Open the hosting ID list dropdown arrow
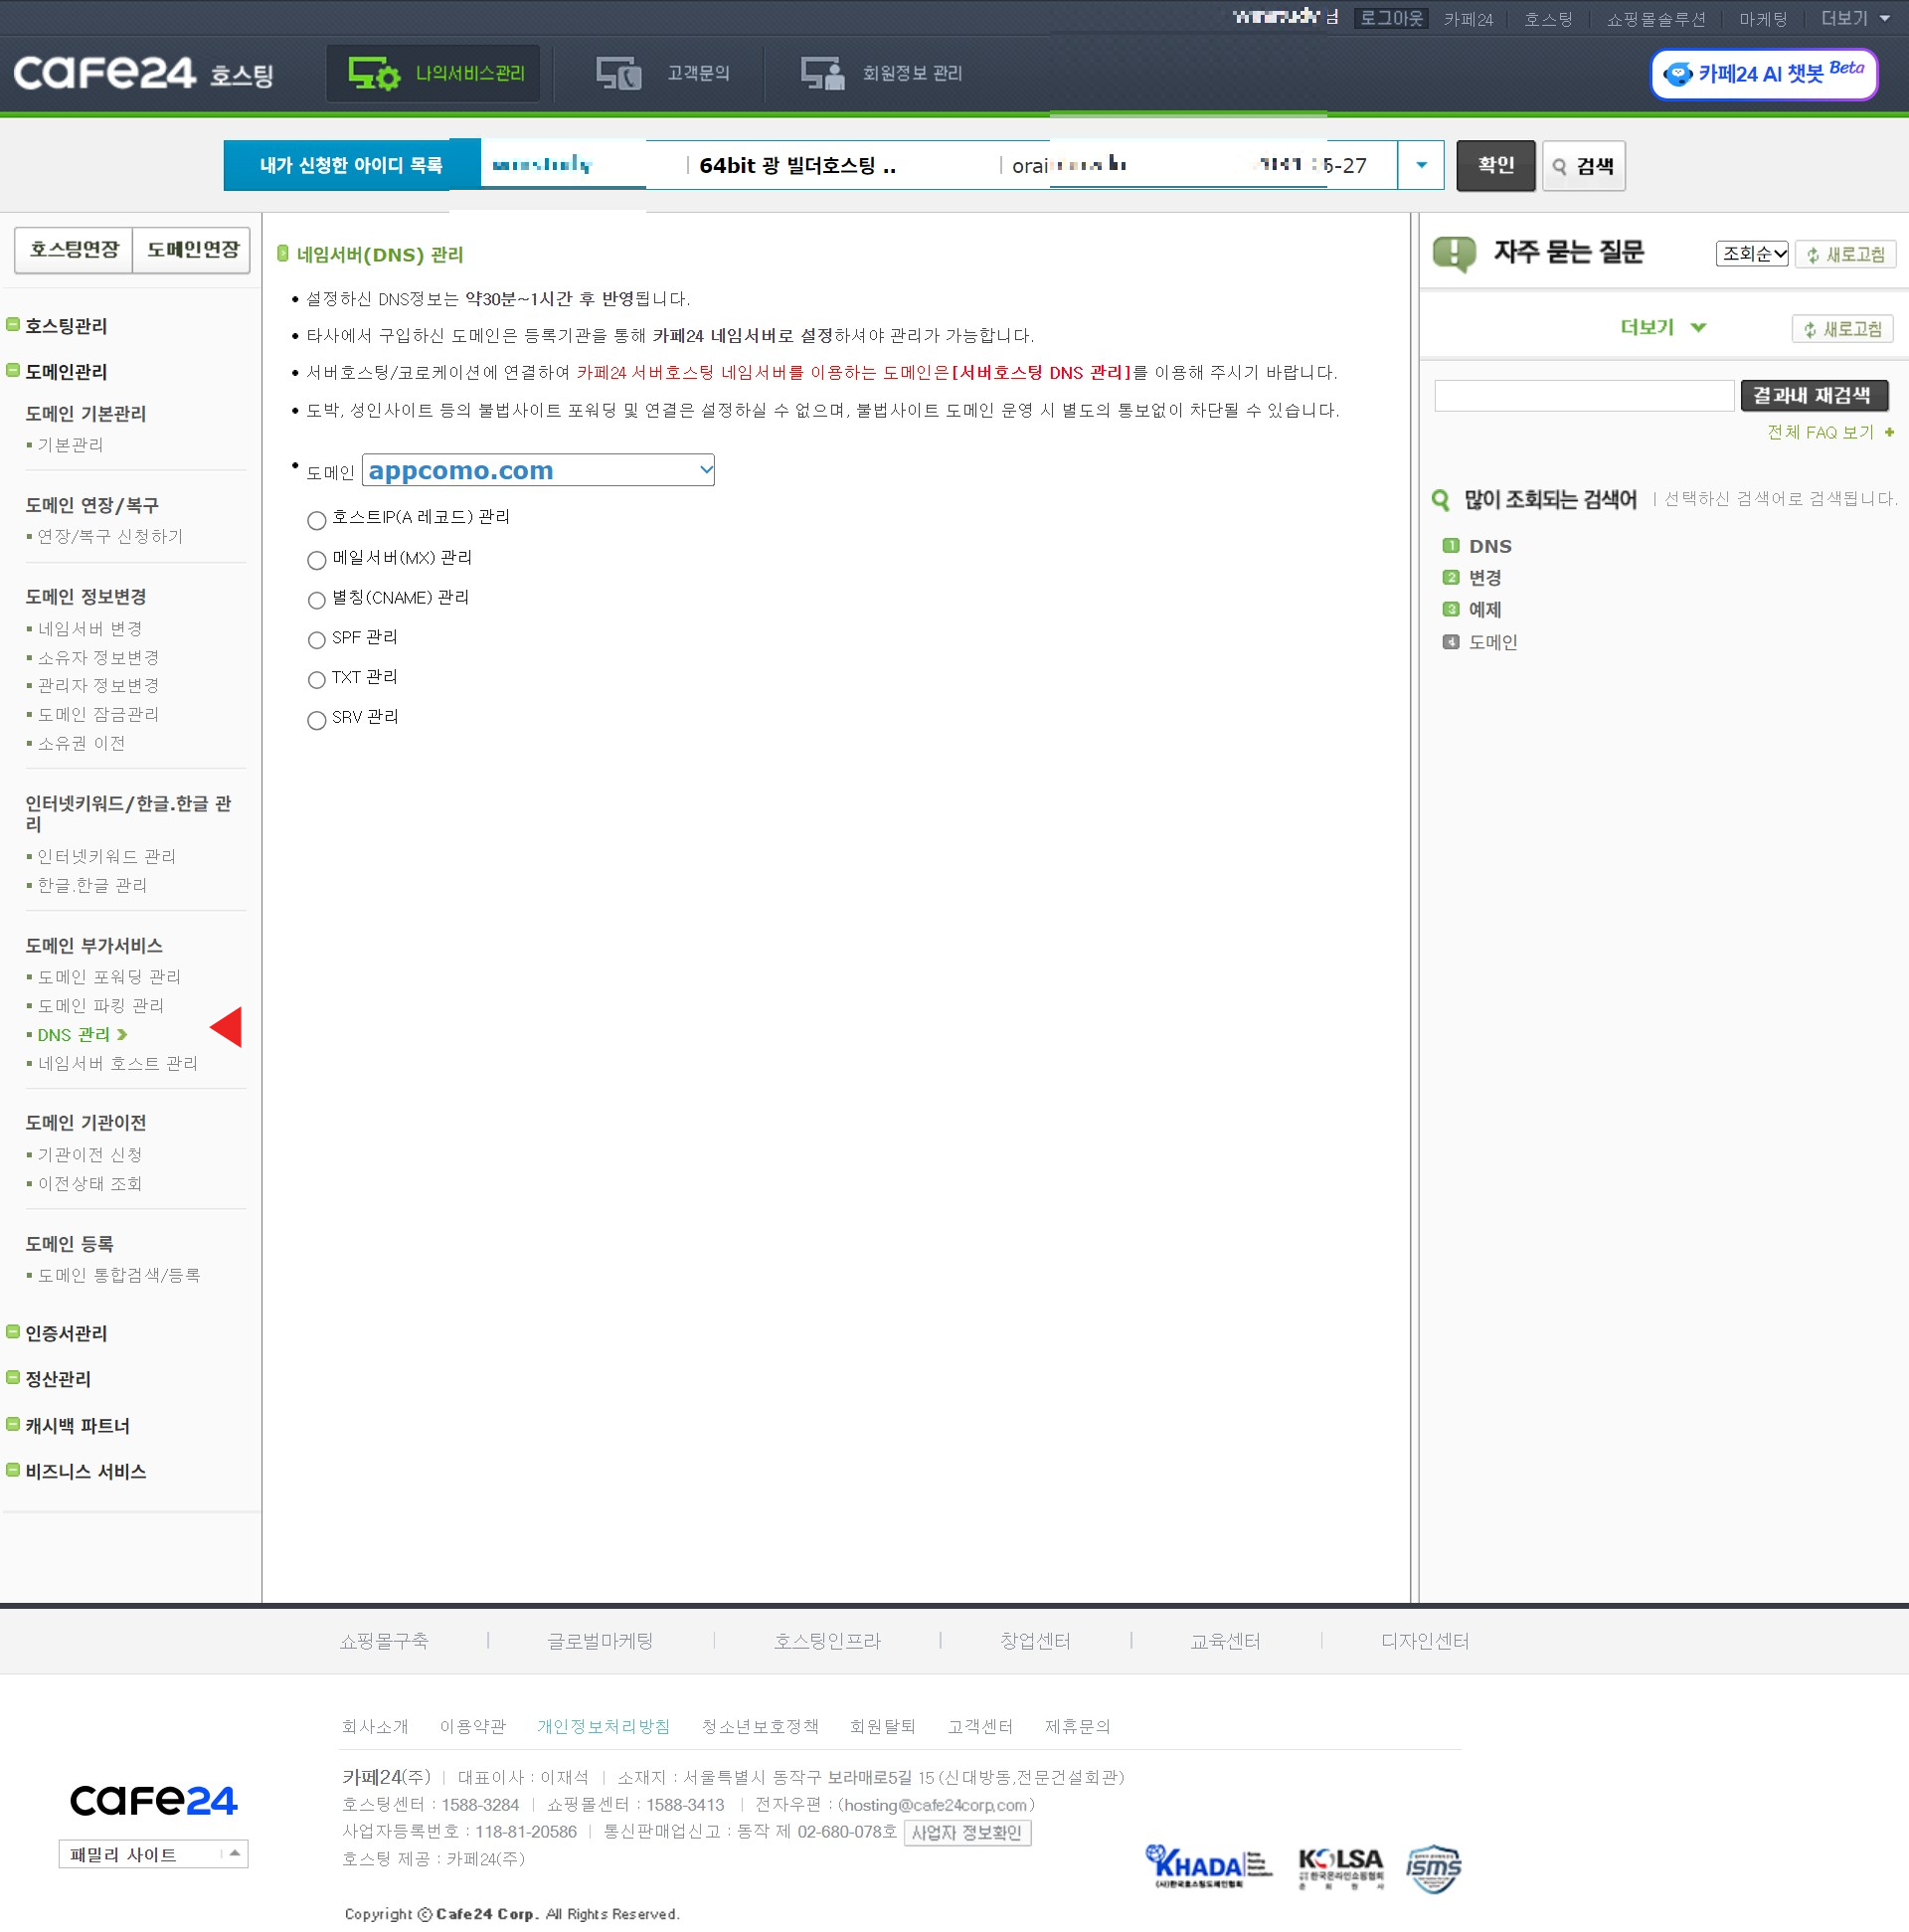Screen dimensions: 1909x1932 point(1421,165)
